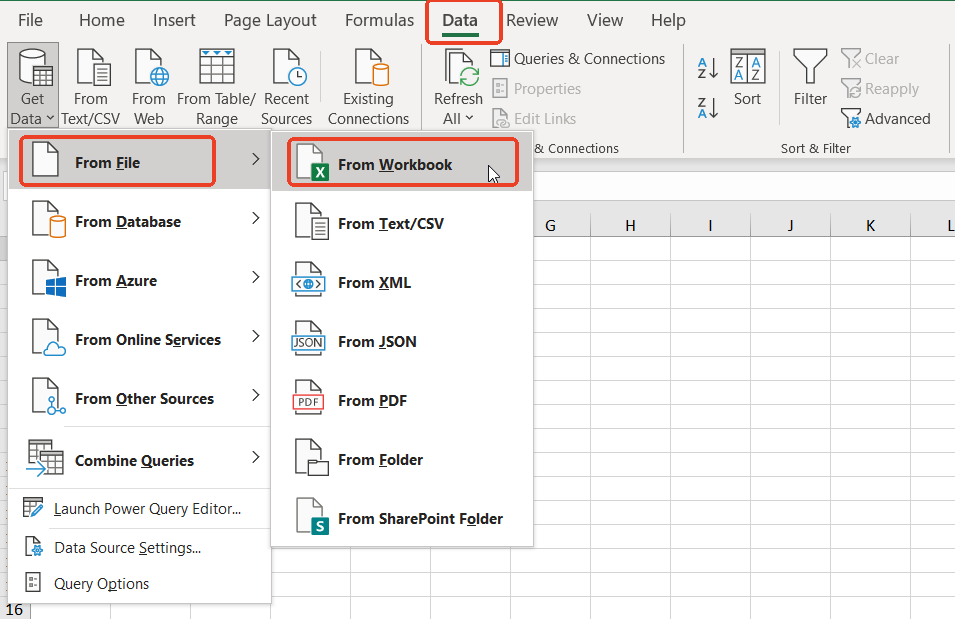Click Clear filter button
The height and width of the screenshot is (619, 955).
tap(870, 58)
